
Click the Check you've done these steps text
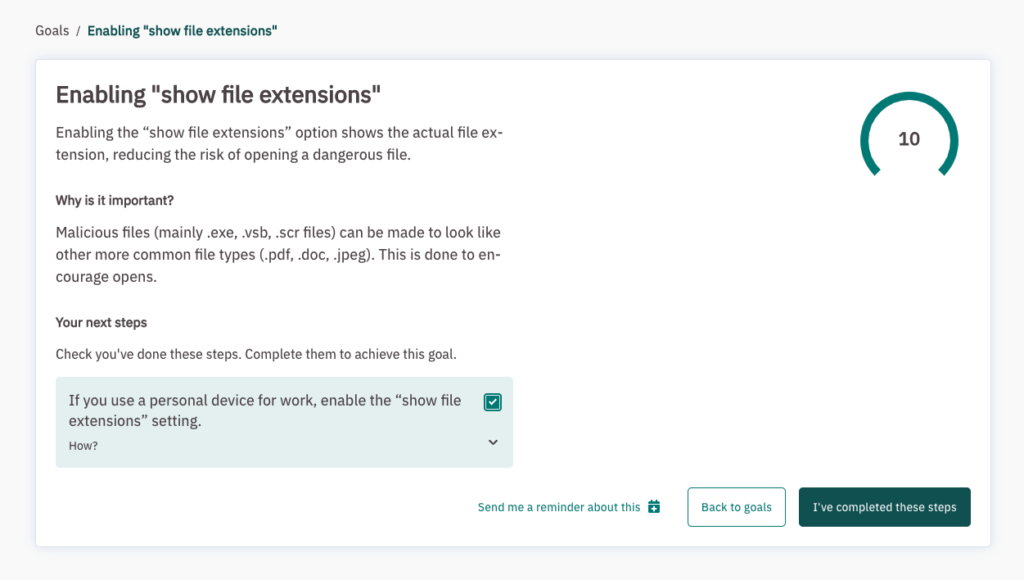point(256,354)
